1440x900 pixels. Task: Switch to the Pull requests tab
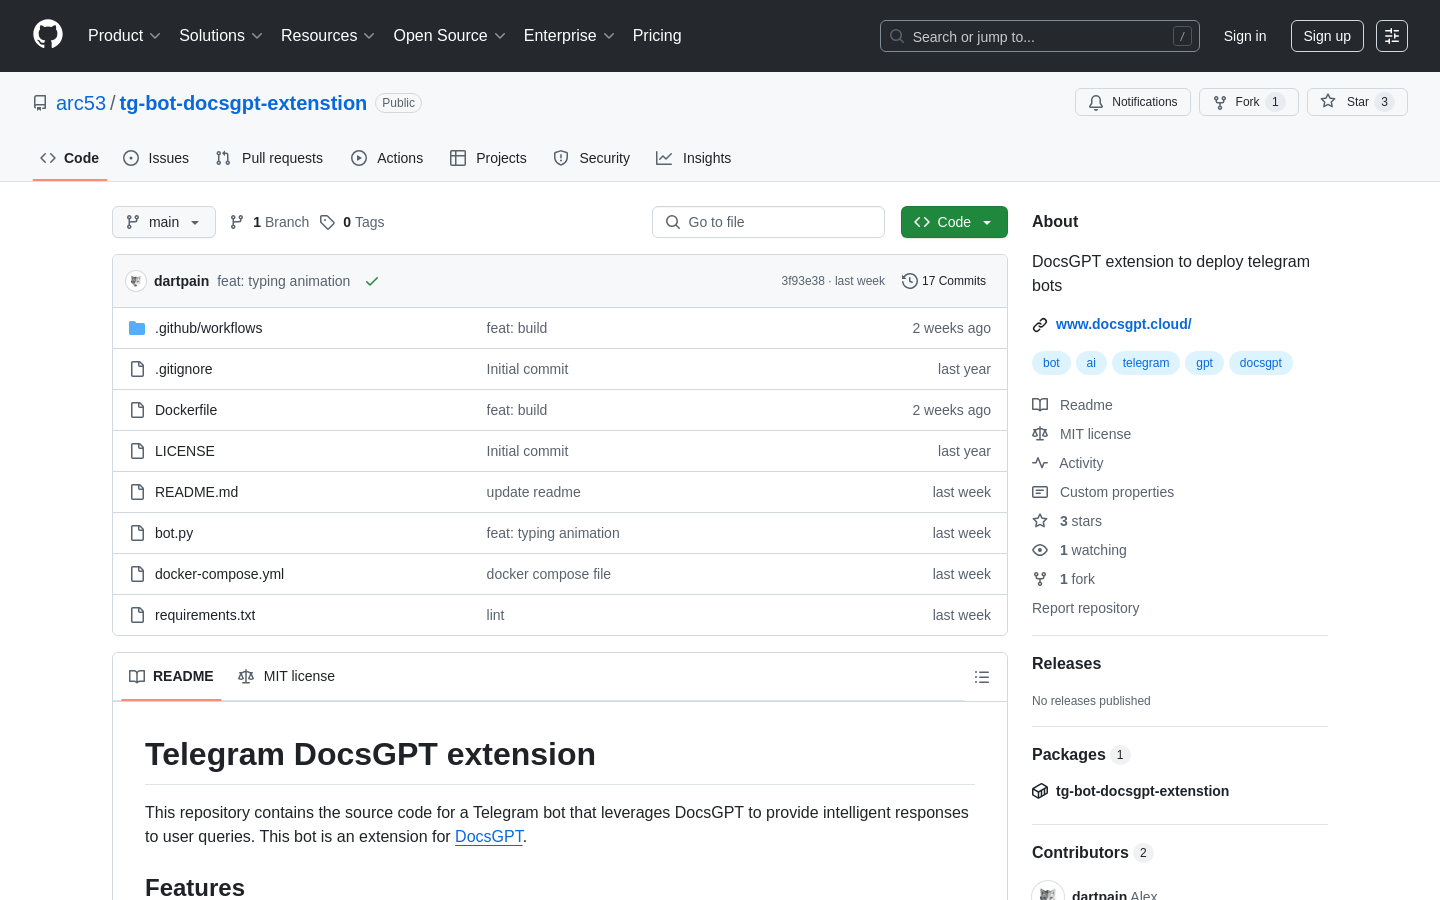(x=269, y=158)
